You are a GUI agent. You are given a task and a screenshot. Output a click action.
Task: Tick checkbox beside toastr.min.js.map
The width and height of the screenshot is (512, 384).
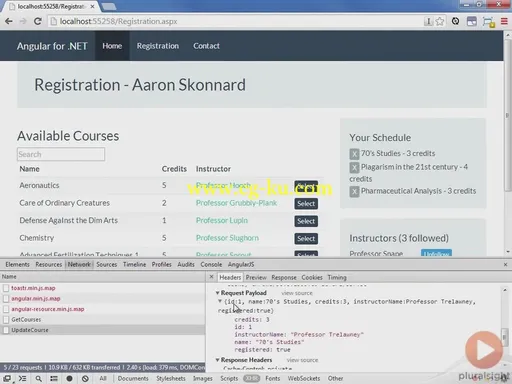[x=6, y=288]
